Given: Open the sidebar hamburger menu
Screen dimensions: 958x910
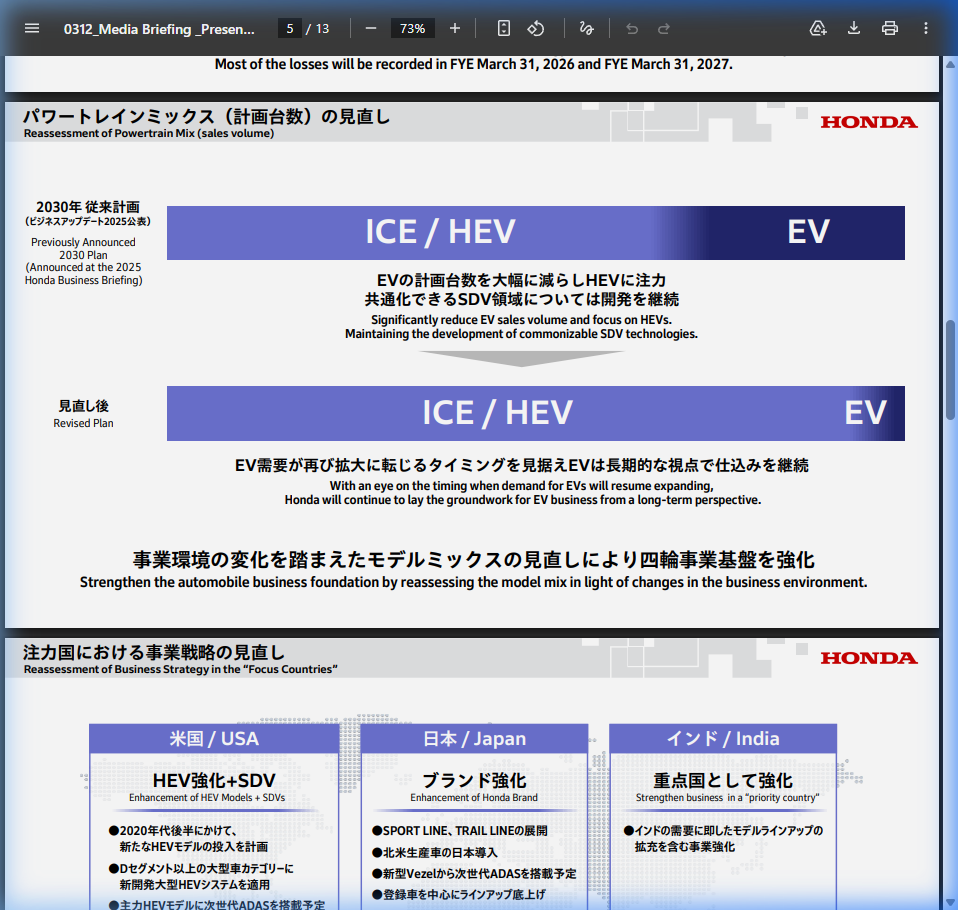Looking at the screenshot, I should pos(32,29).
